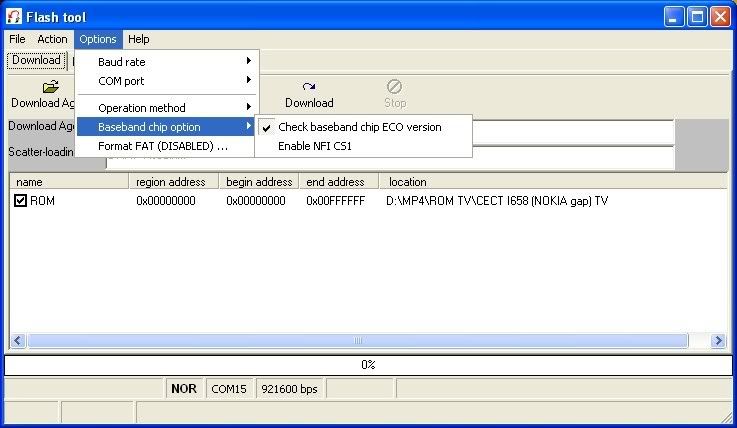
Task: Click end address 0x00FFFFFF cell
Action: coord(336,201)
